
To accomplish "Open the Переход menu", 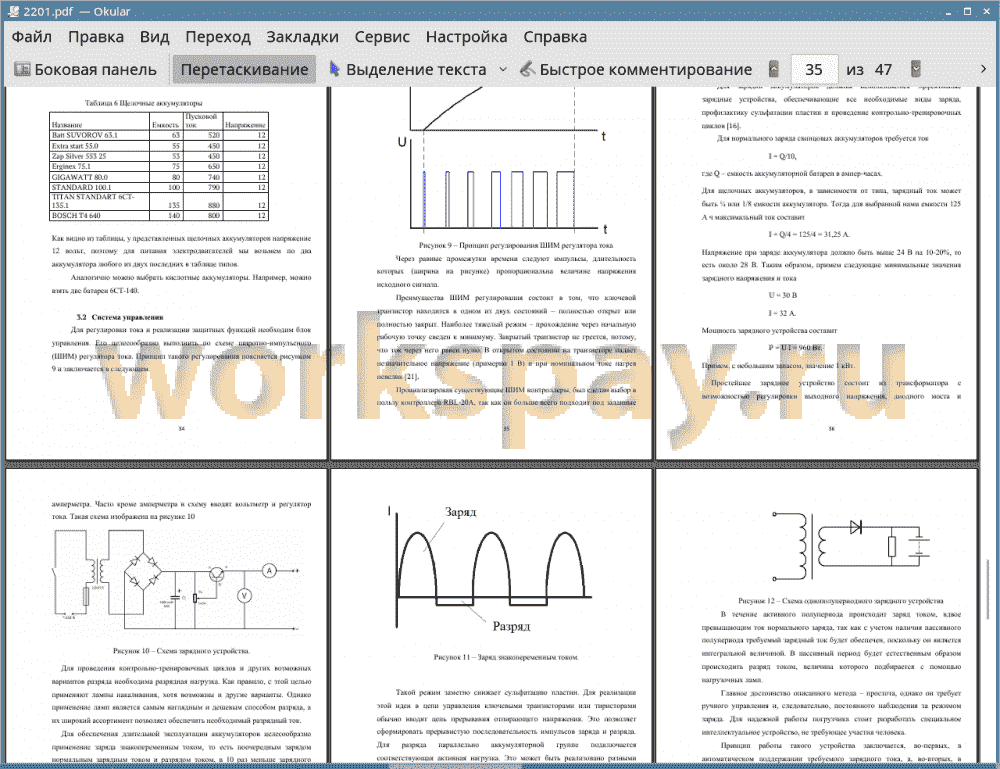I will click(218, 37).
